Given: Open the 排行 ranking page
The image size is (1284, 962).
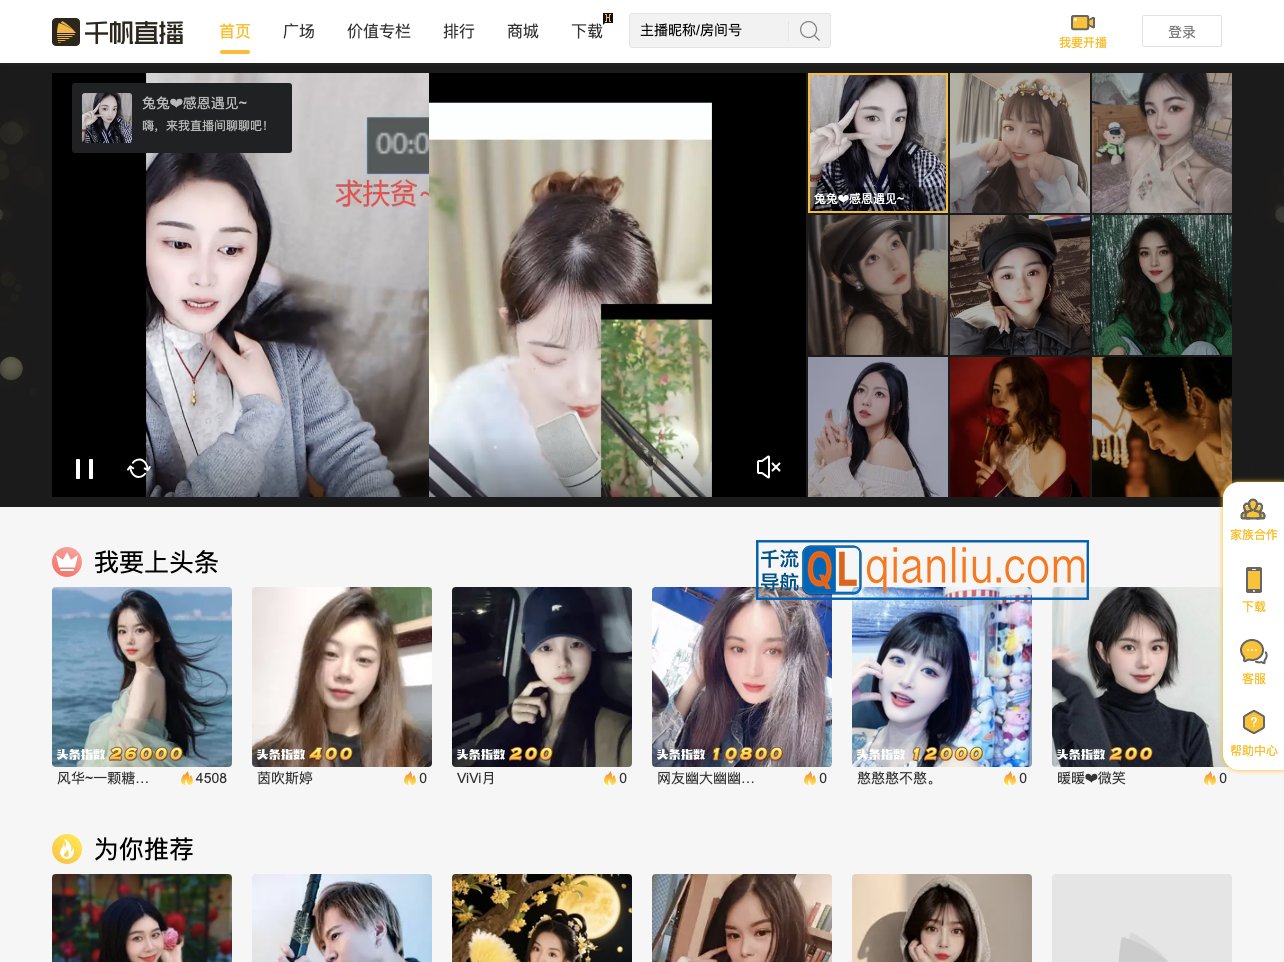Looking at the screenshot, I should (x=459, y=32).
